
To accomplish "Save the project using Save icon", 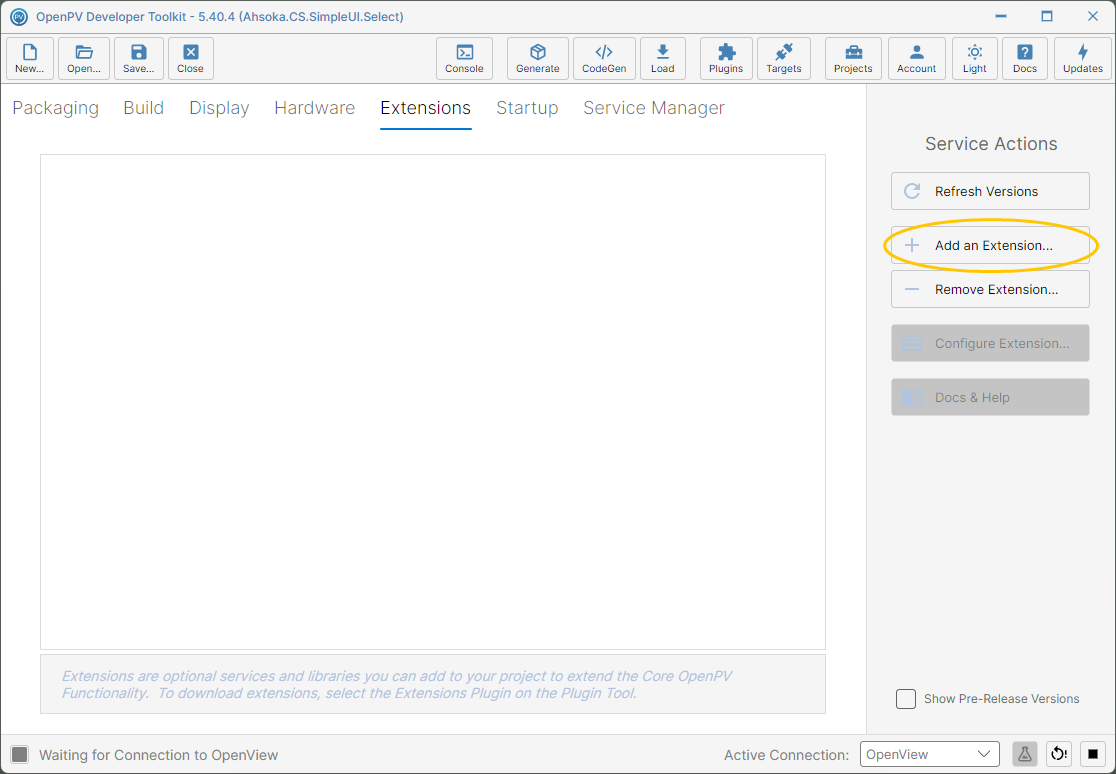I will click(139, 58).
